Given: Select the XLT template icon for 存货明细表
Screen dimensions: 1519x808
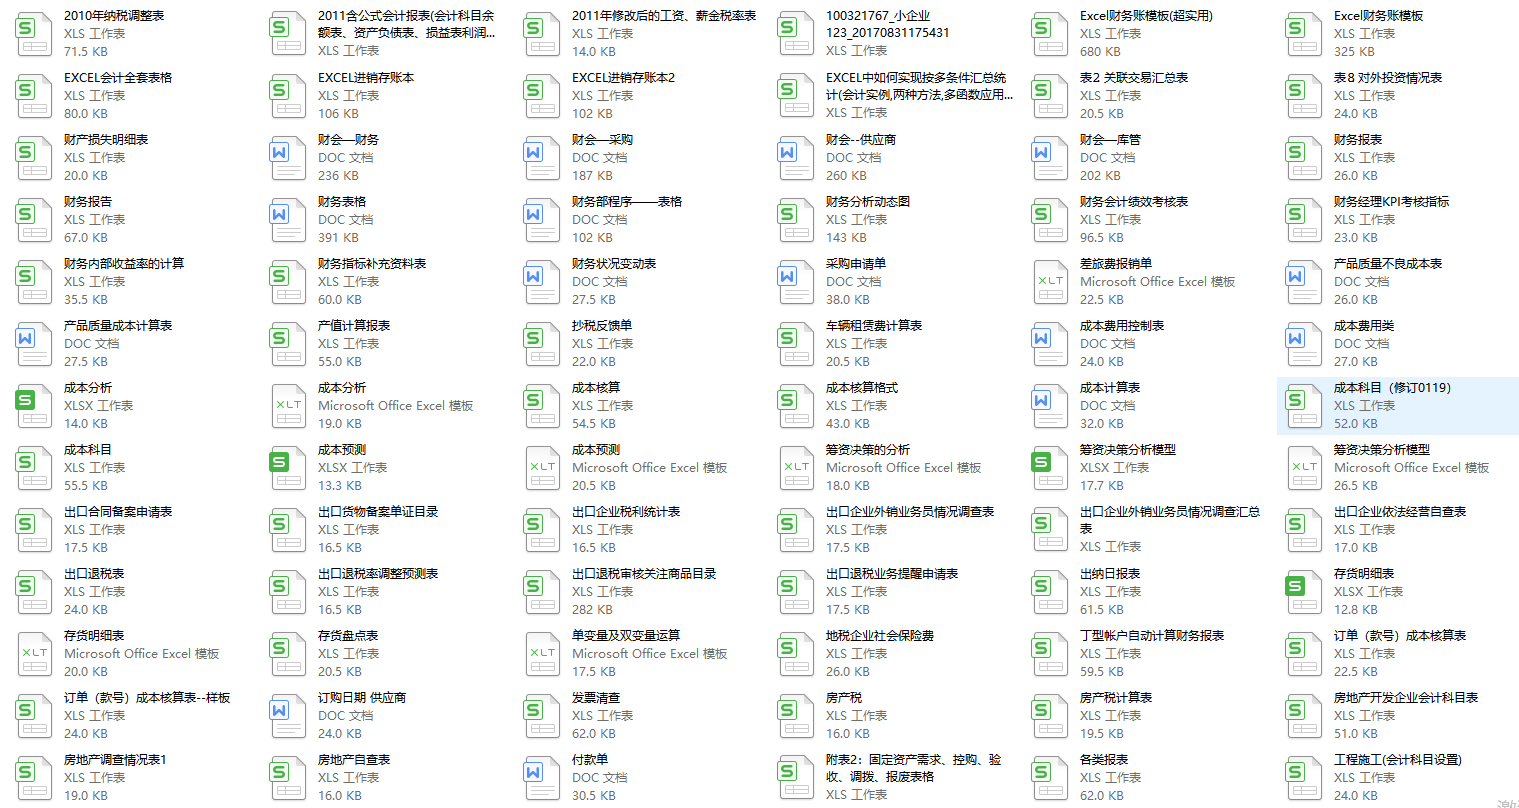Looking at the screenshot, I should [34, 654].
